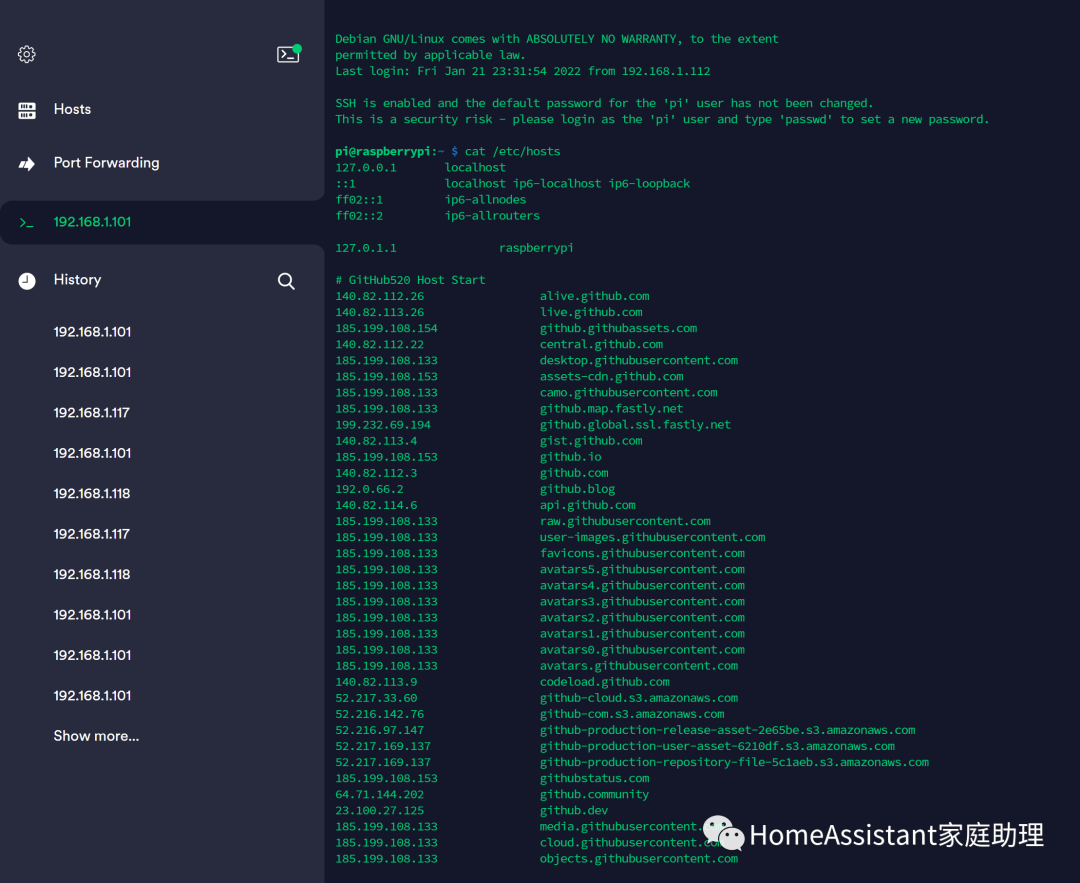Click the github.io hostname

[571, 457]
